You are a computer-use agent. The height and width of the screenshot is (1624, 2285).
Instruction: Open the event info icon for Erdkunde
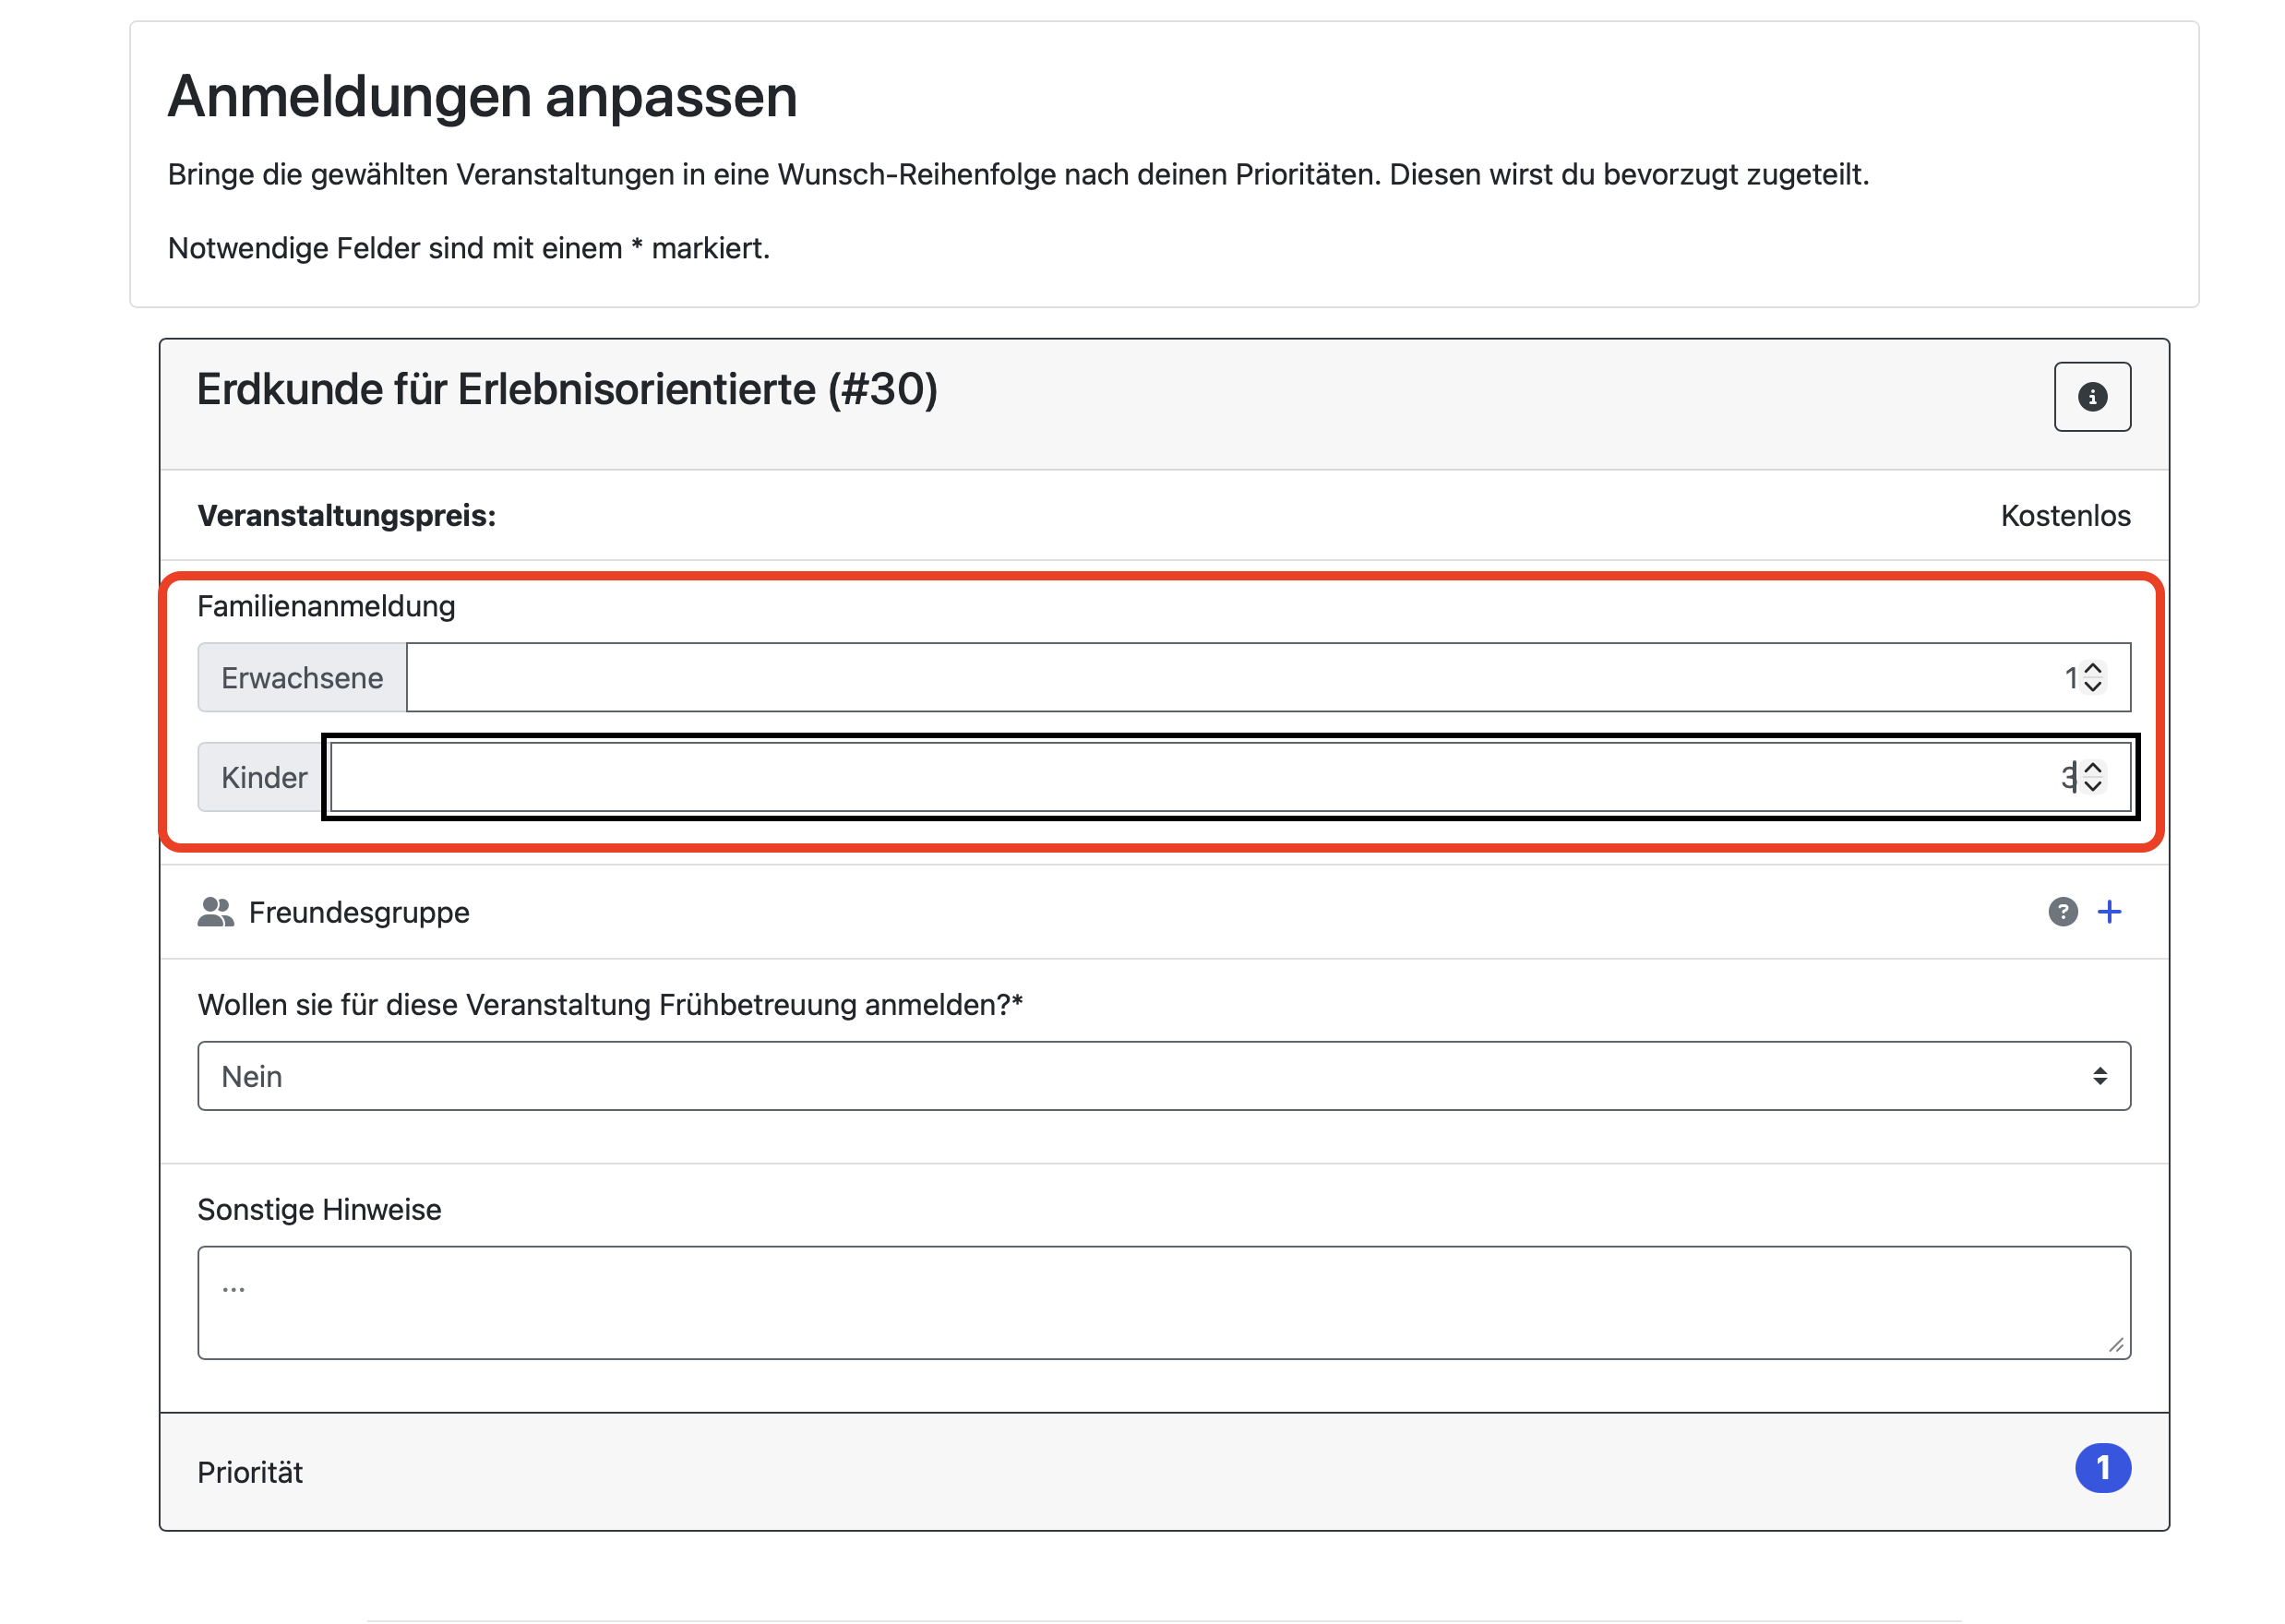point(2093,396)
